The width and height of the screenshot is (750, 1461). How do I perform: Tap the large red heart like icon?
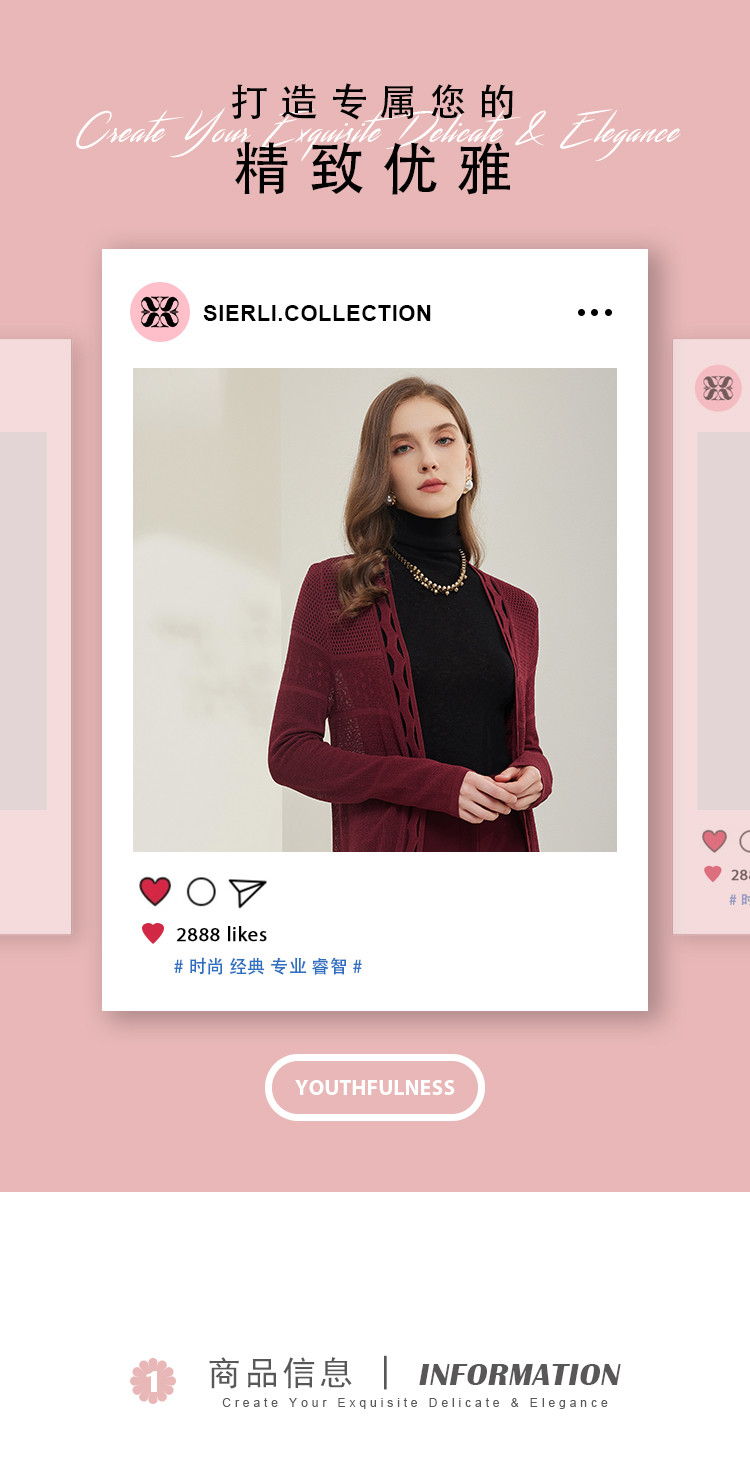[x=155, y=891]
